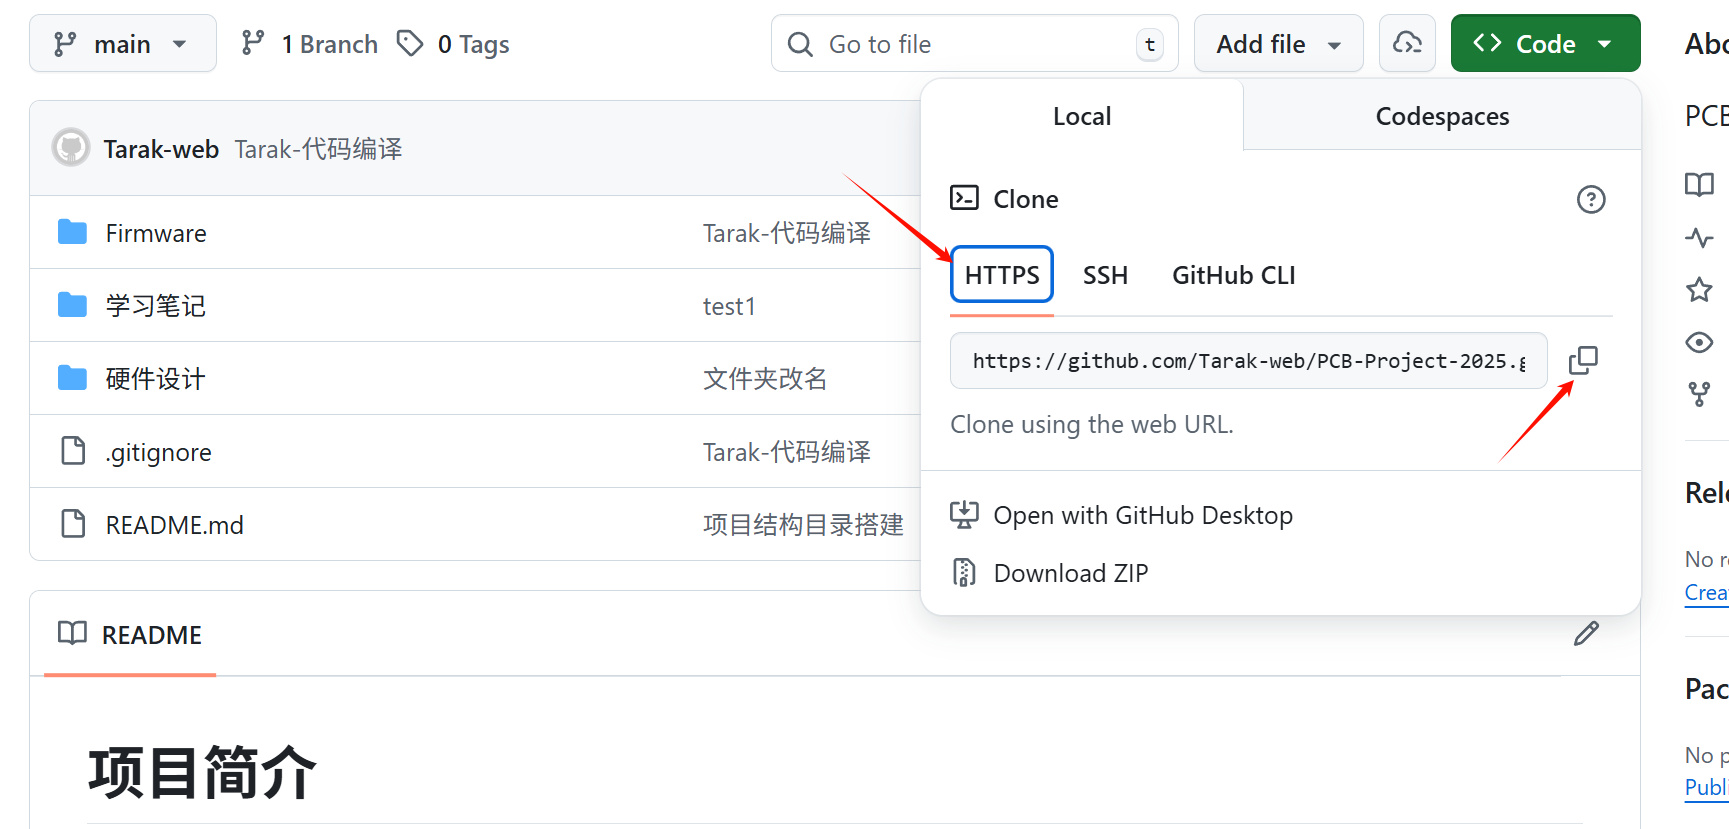1729x829 pixels.
Task: Click the 项目简介 README heading
Action: [202, 772]
